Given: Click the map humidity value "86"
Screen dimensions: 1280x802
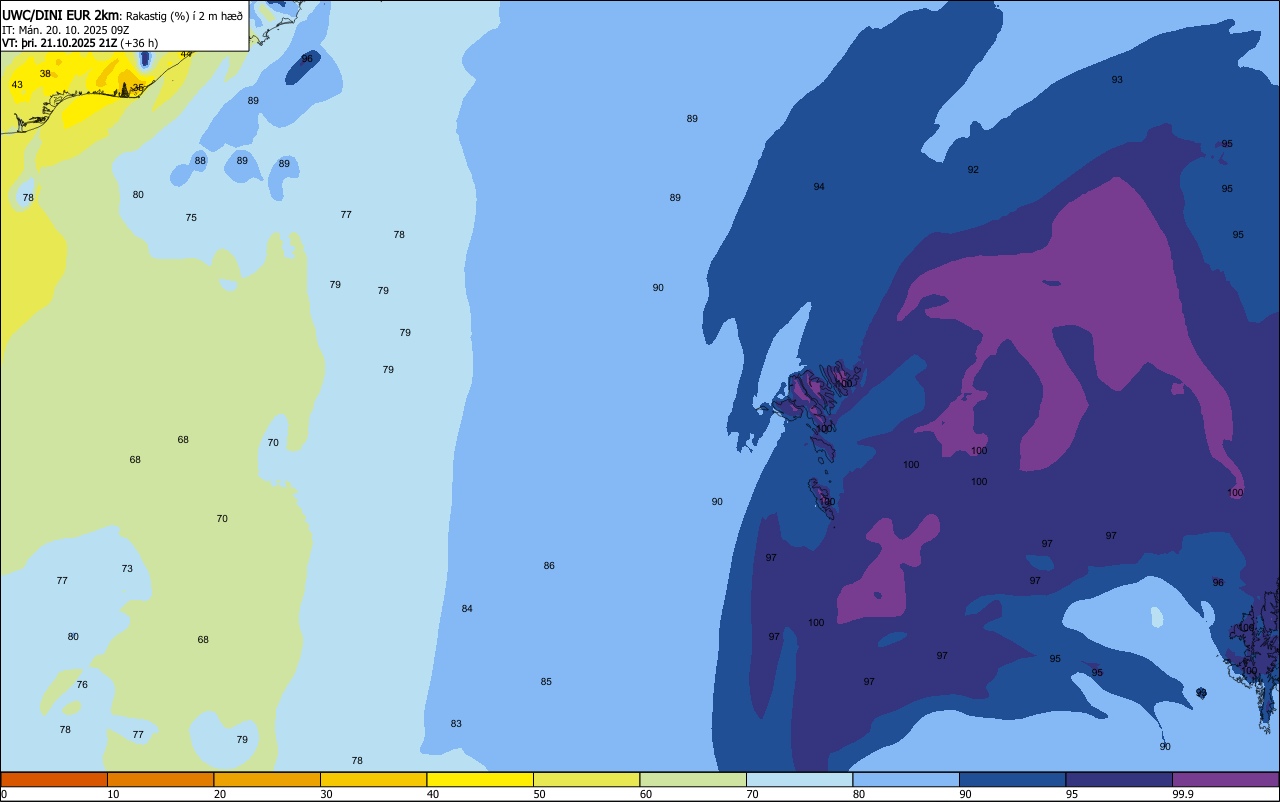Looking at the screenshot, I should pyautogui.click(x=549, y=565).
